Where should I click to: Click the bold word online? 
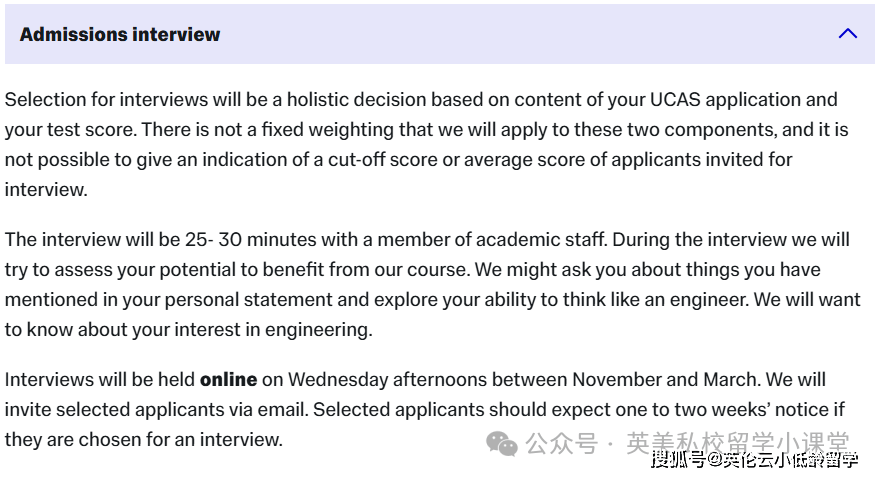[x=229, y=380]
